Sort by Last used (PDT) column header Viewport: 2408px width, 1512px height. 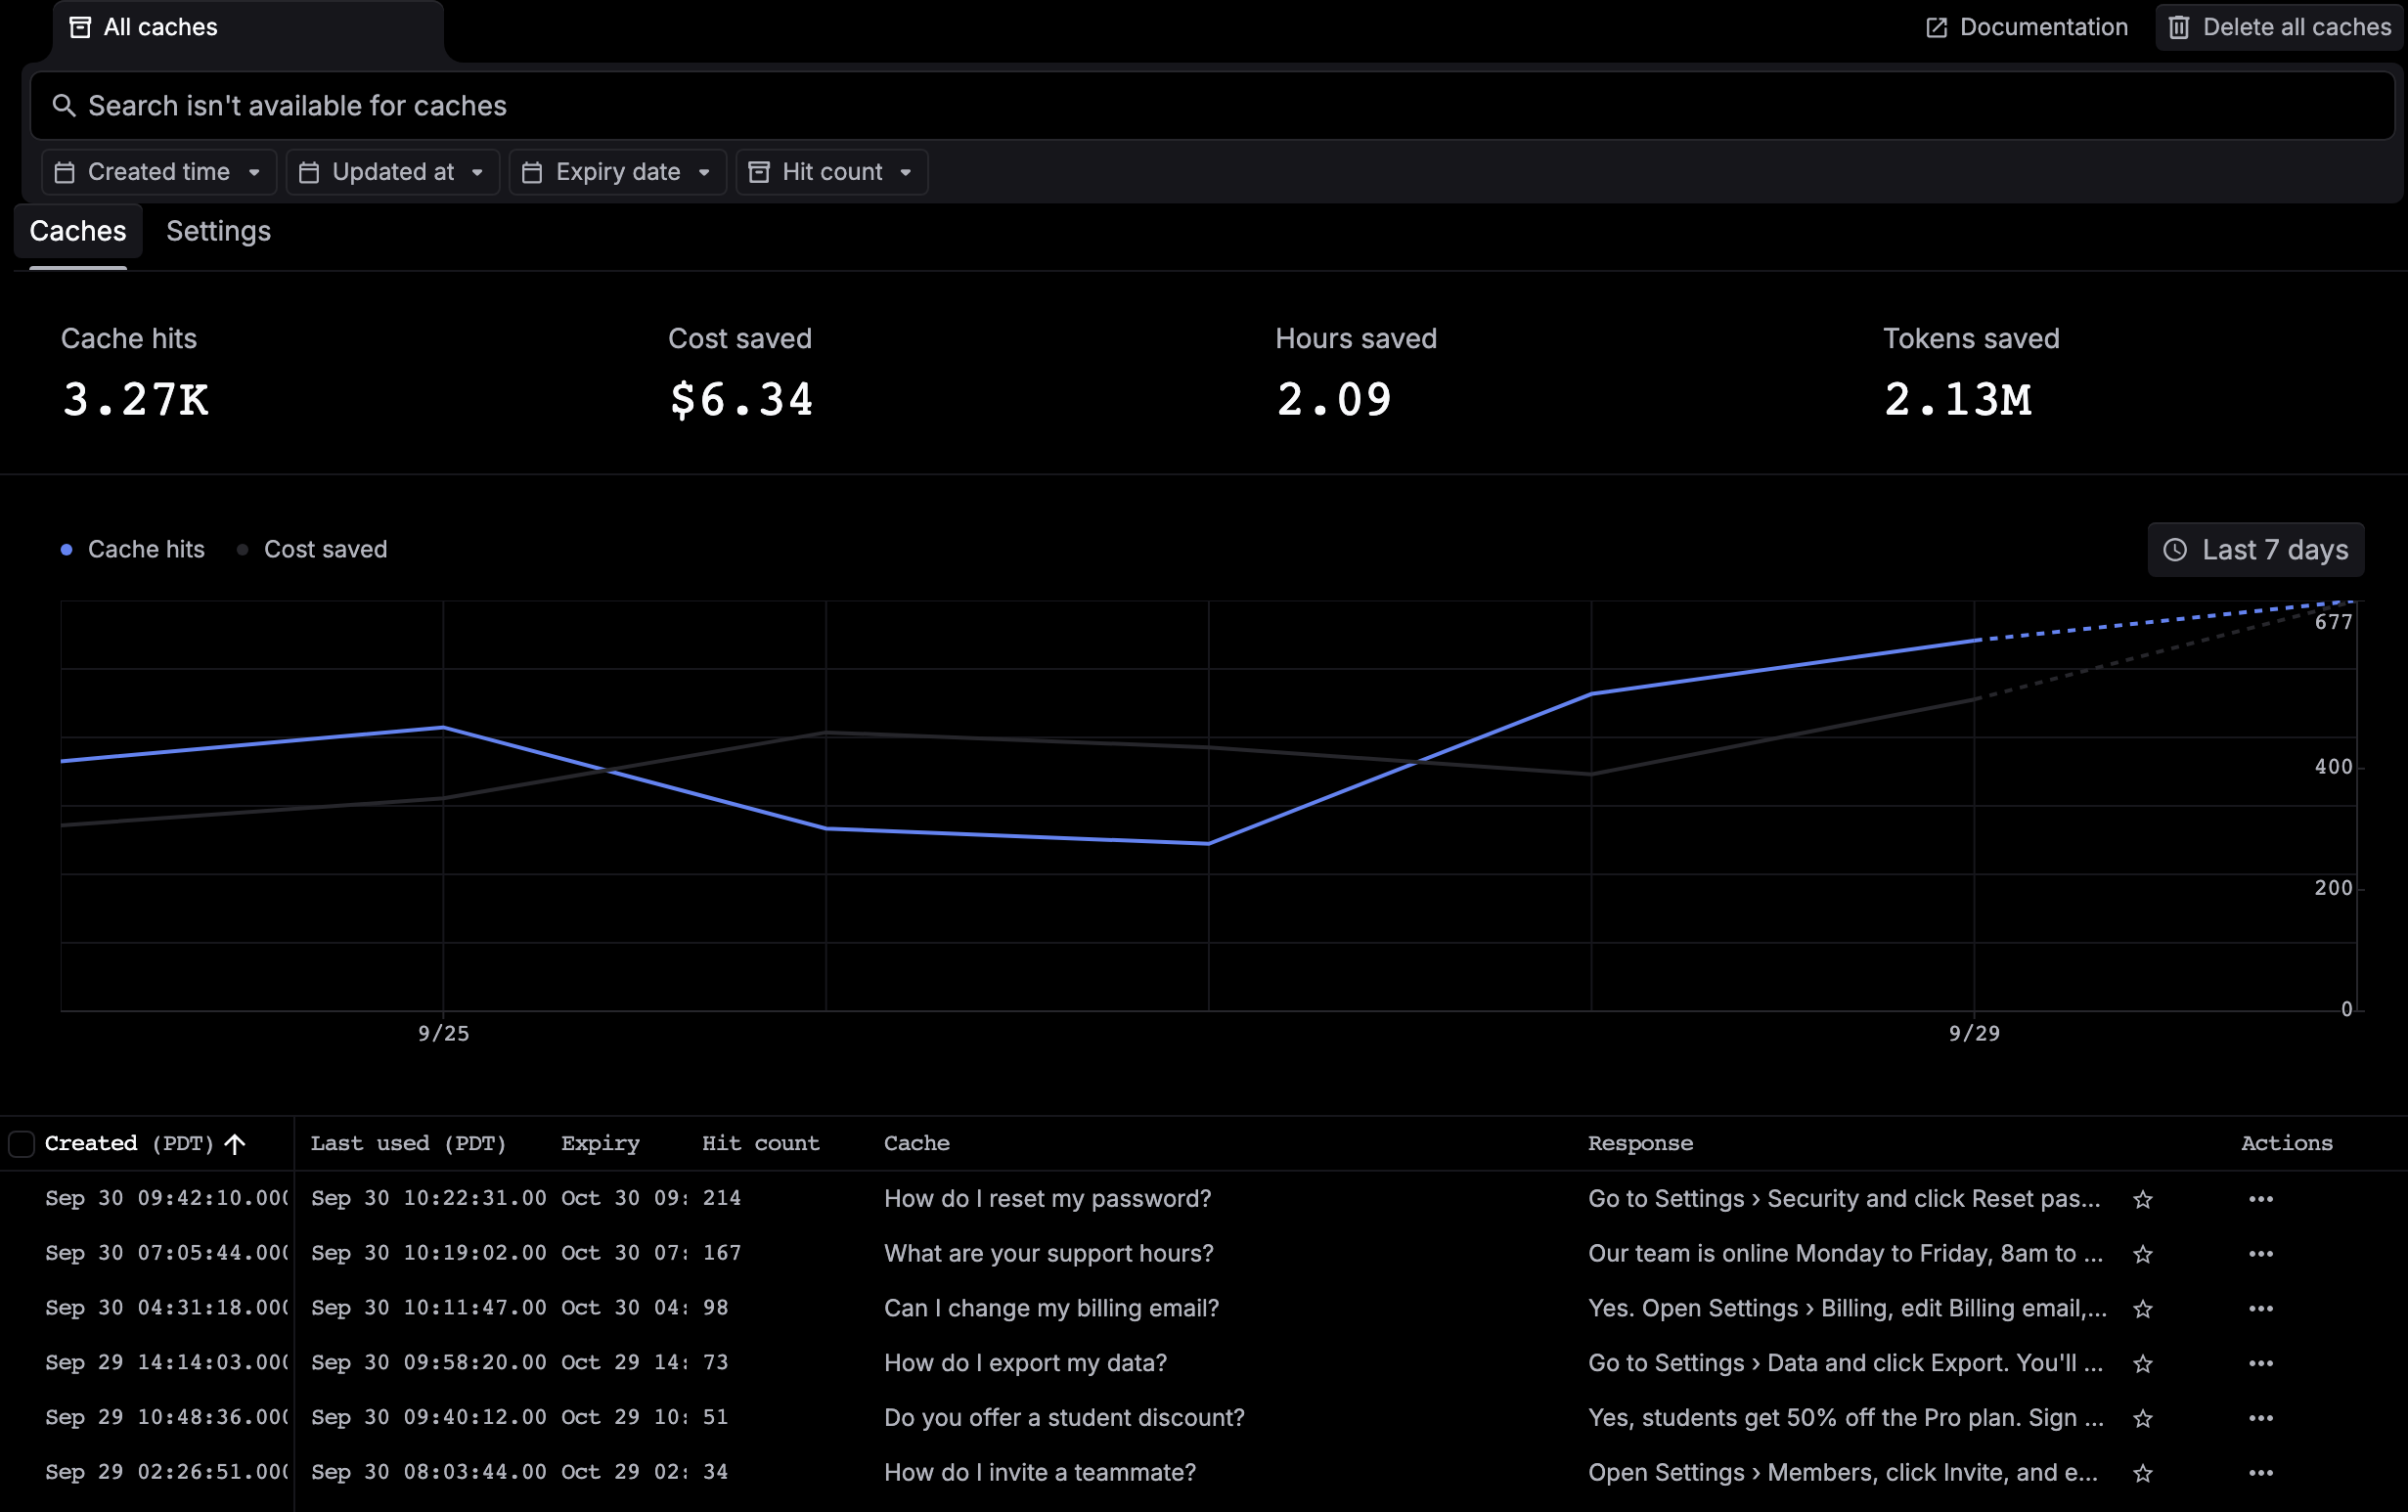point(408,1144)
